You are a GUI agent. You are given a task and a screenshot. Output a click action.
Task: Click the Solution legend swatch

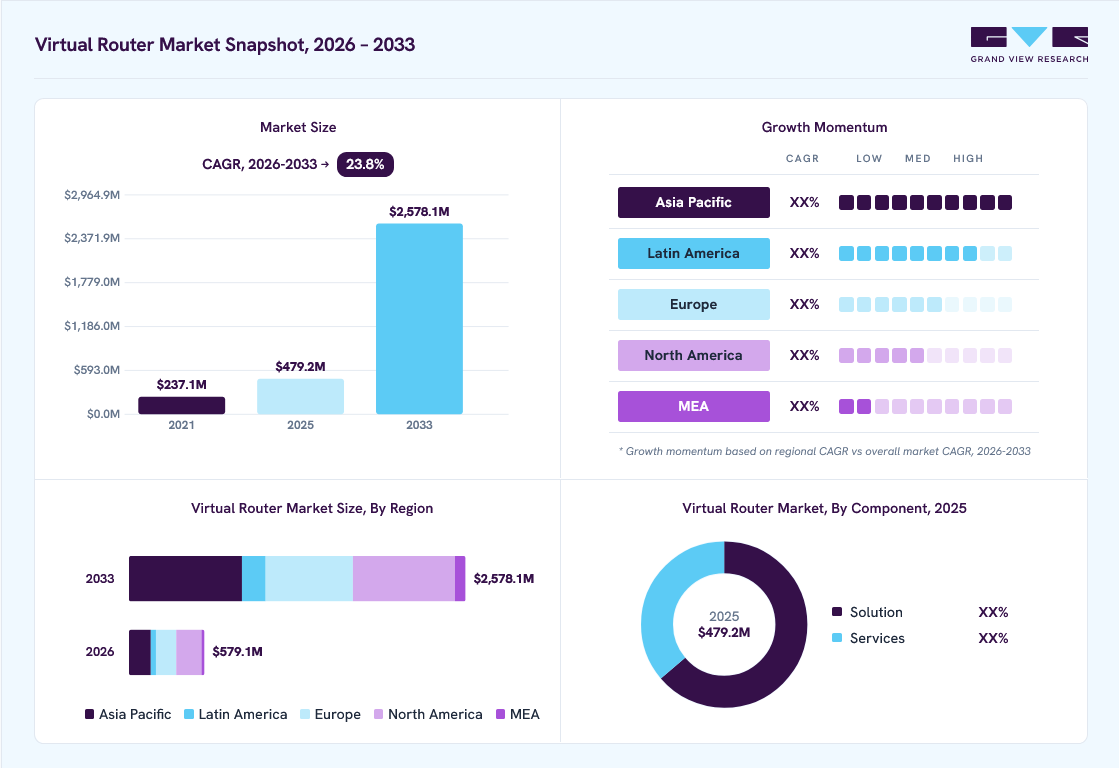[837, 612]
